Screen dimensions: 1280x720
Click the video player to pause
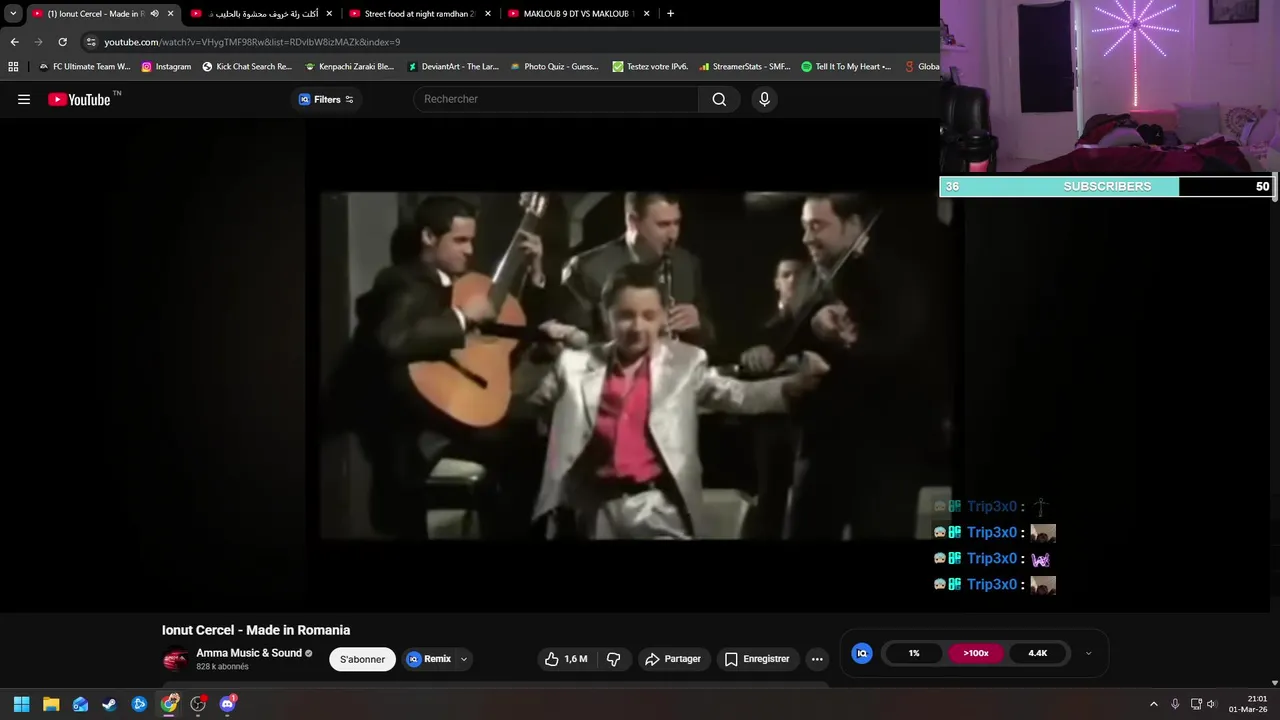(635, 365)
